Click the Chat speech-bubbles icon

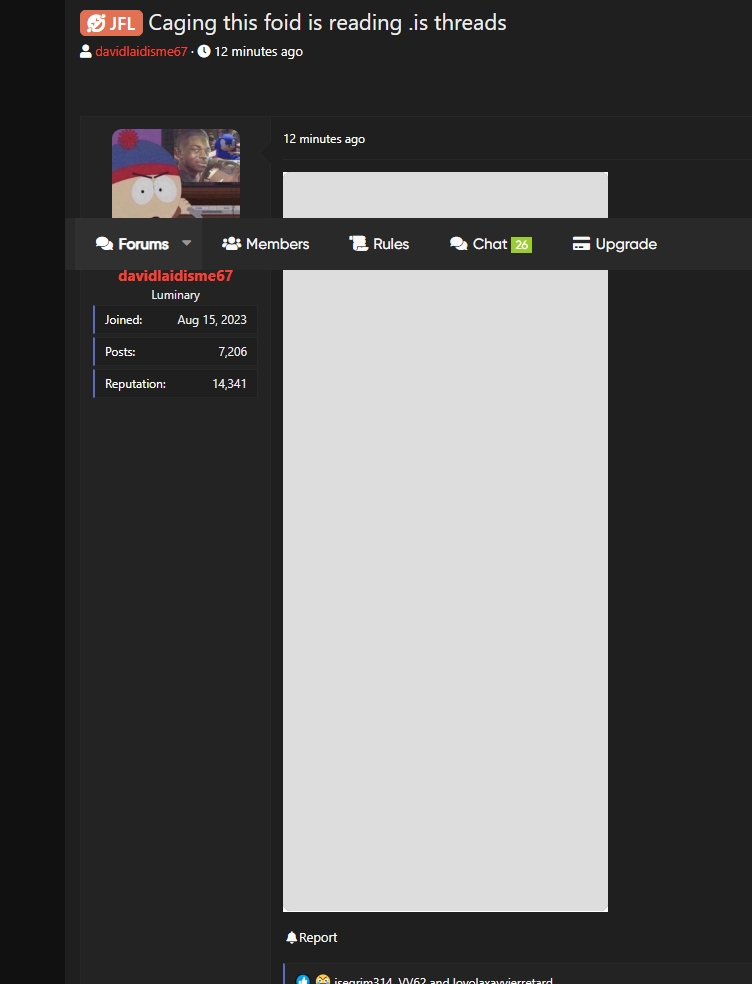[x=459, y=243]
